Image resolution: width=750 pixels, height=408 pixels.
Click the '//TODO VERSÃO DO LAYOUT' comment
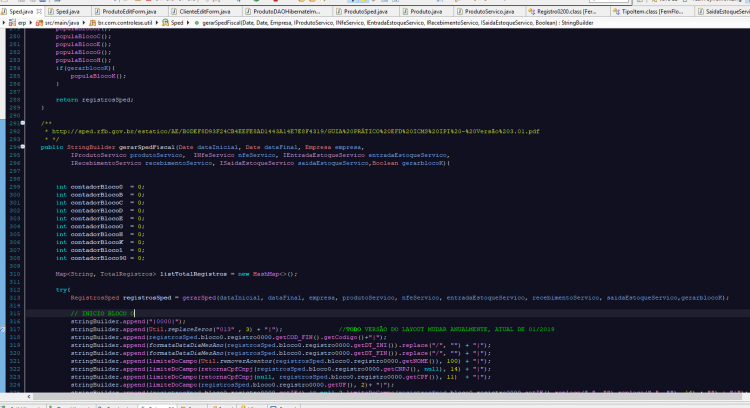tap(446, 329)
